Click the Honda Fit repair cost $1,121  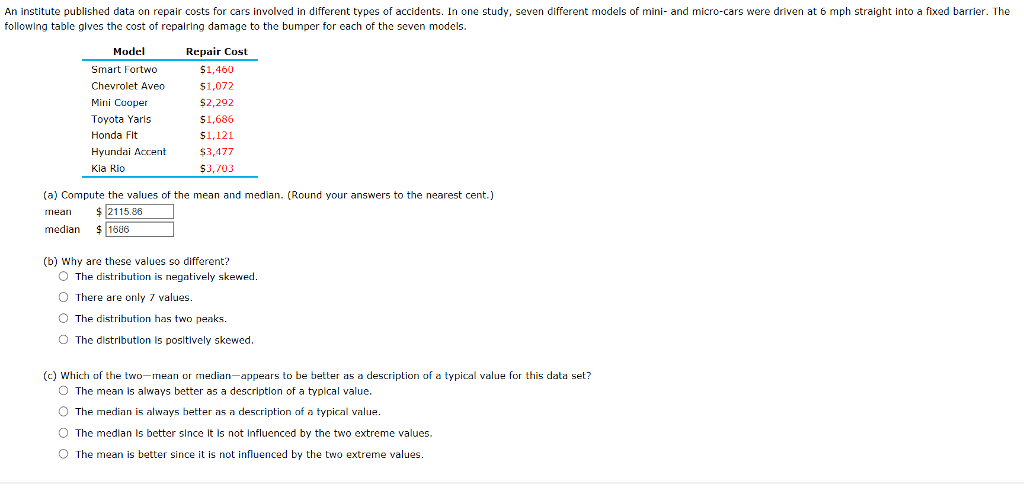(217, 135)
